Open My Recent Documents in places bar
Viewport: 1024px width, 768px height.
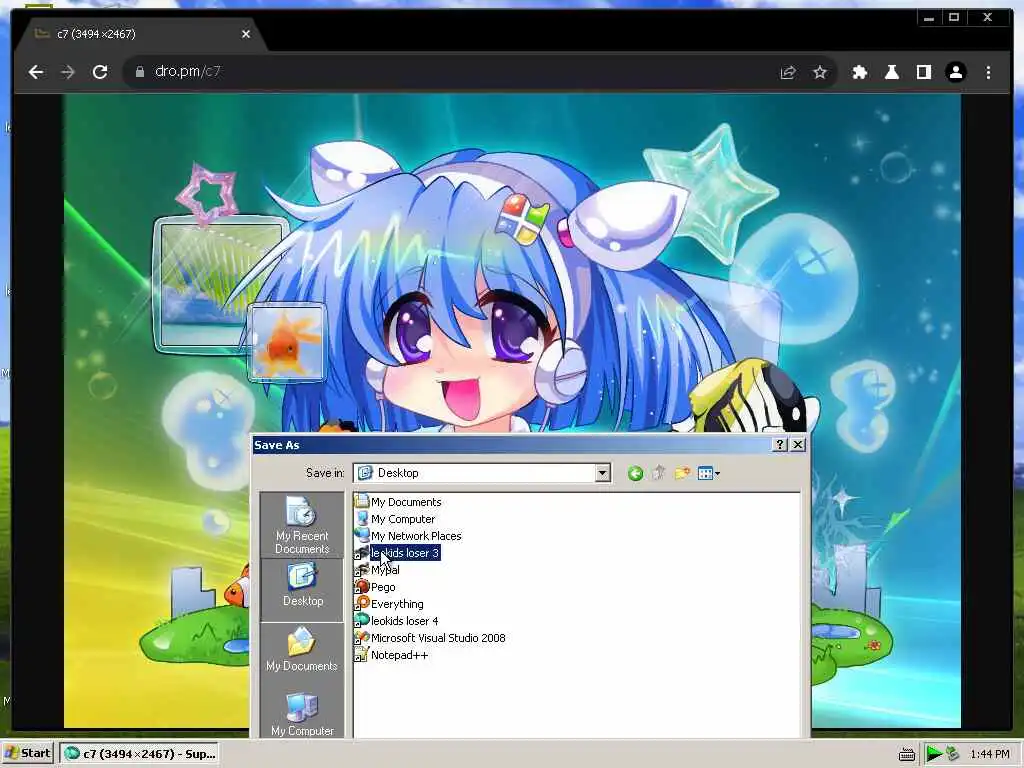[x=302, y=525]
